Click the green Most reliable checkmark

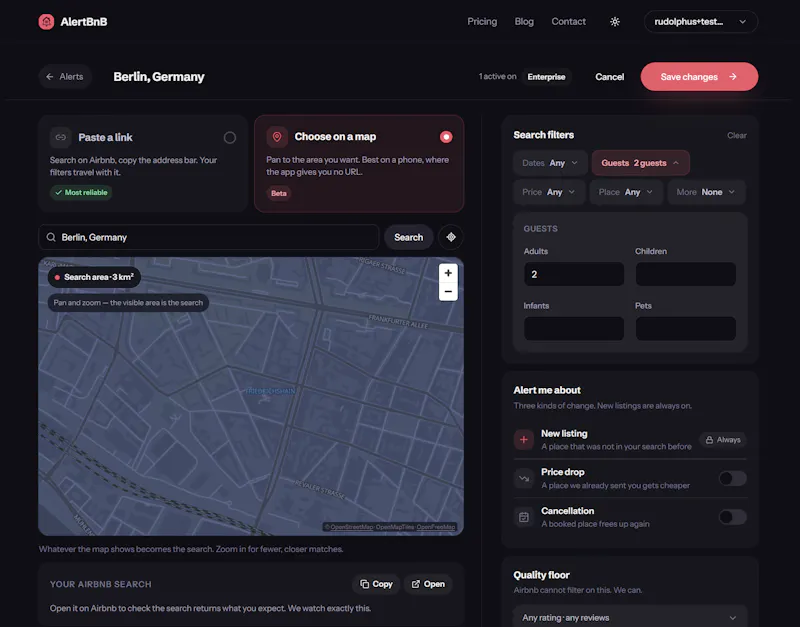[58, 192]
